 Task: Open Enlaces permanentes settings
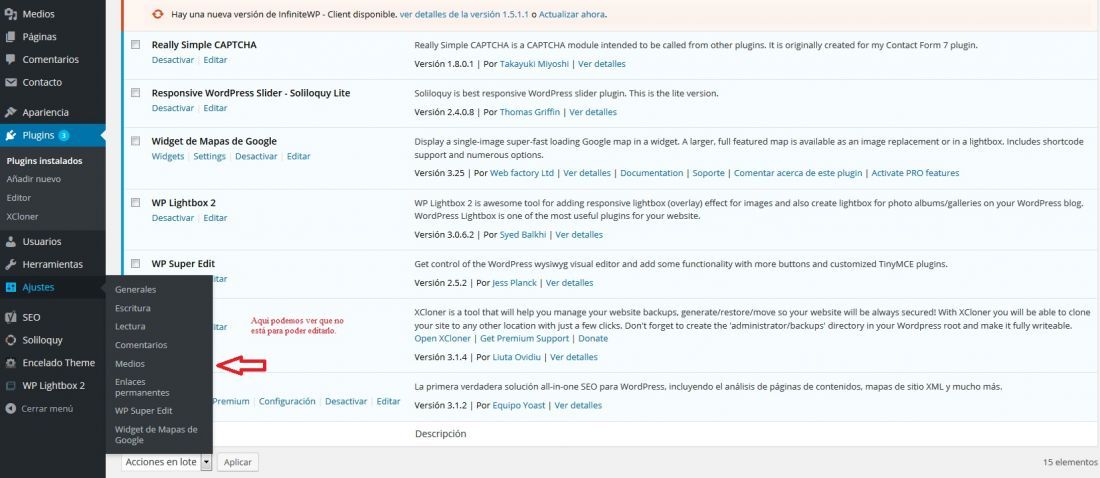pyautogui.click(x=142, y=387)
